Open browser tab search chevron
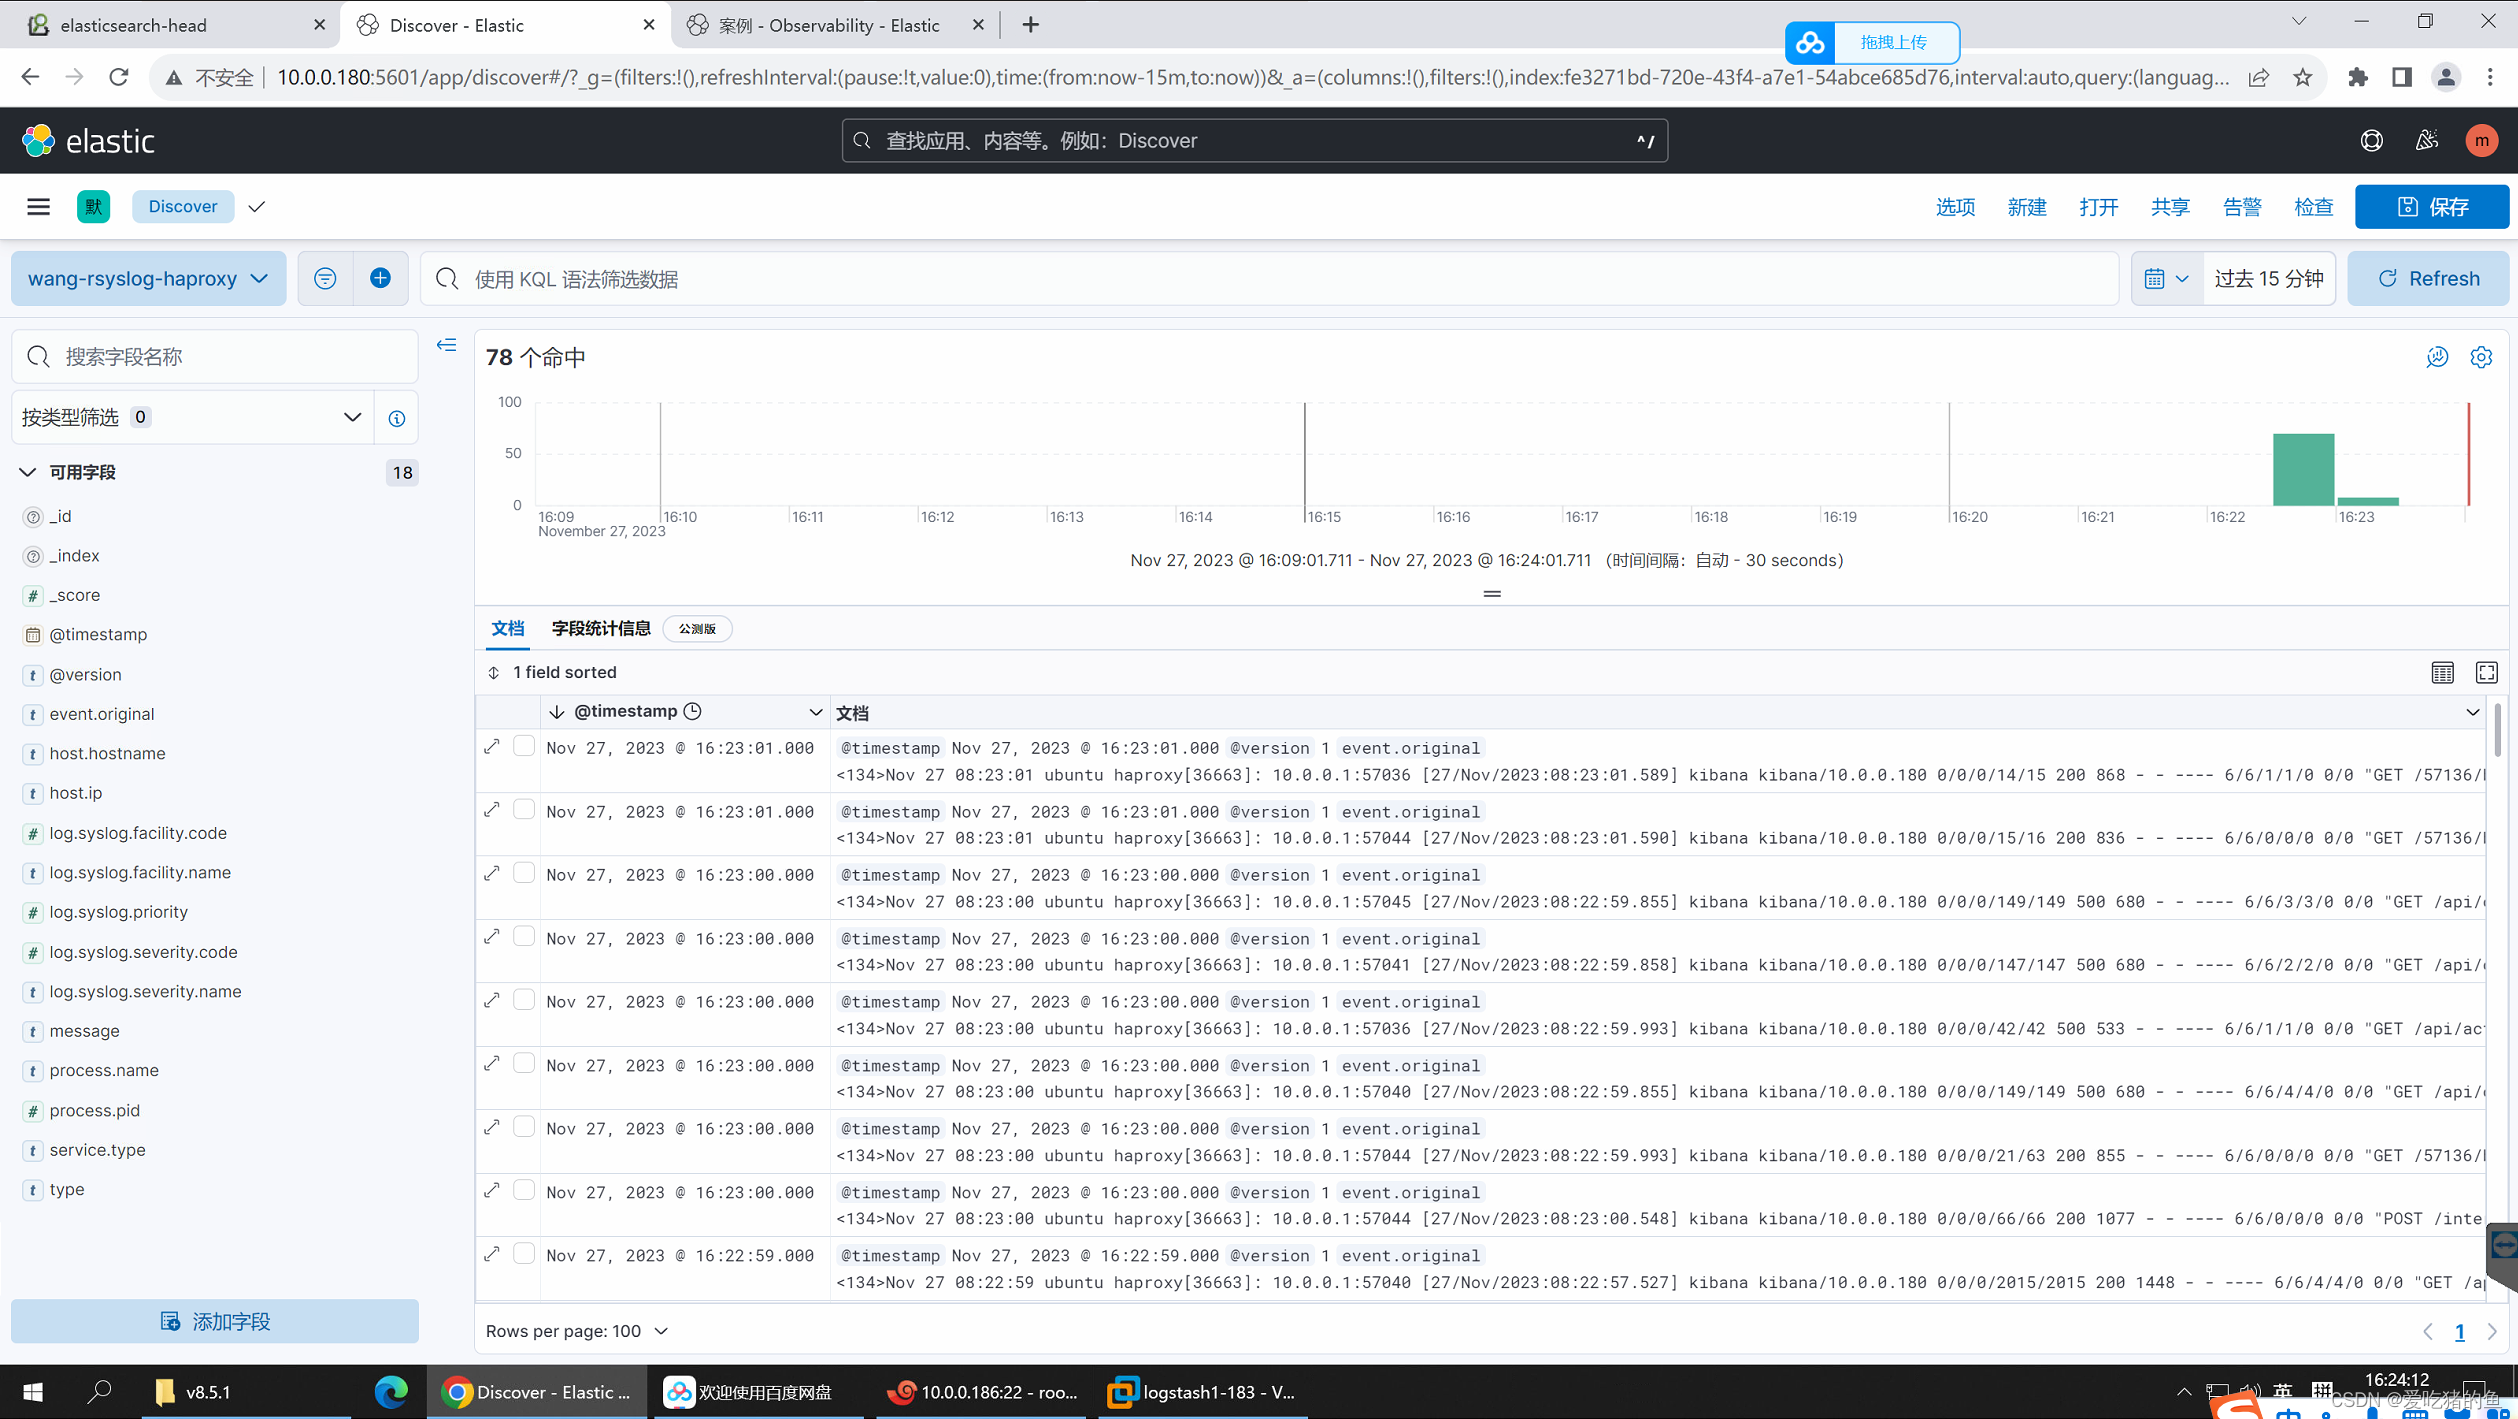The width and height of the screenshot is (2518, 1419). pos(2299,22)
